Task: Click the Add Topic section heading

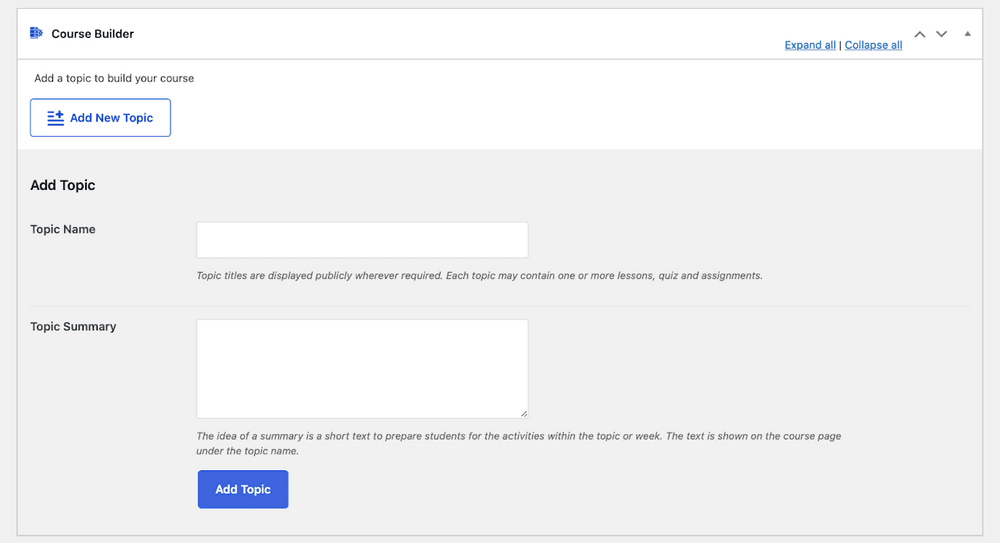Action: (x=63, y=185)
